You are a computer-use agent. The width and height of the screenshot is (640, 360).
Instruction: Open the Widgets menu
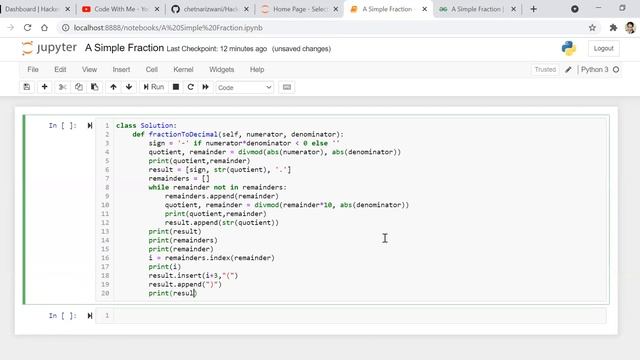click(222, 69)
